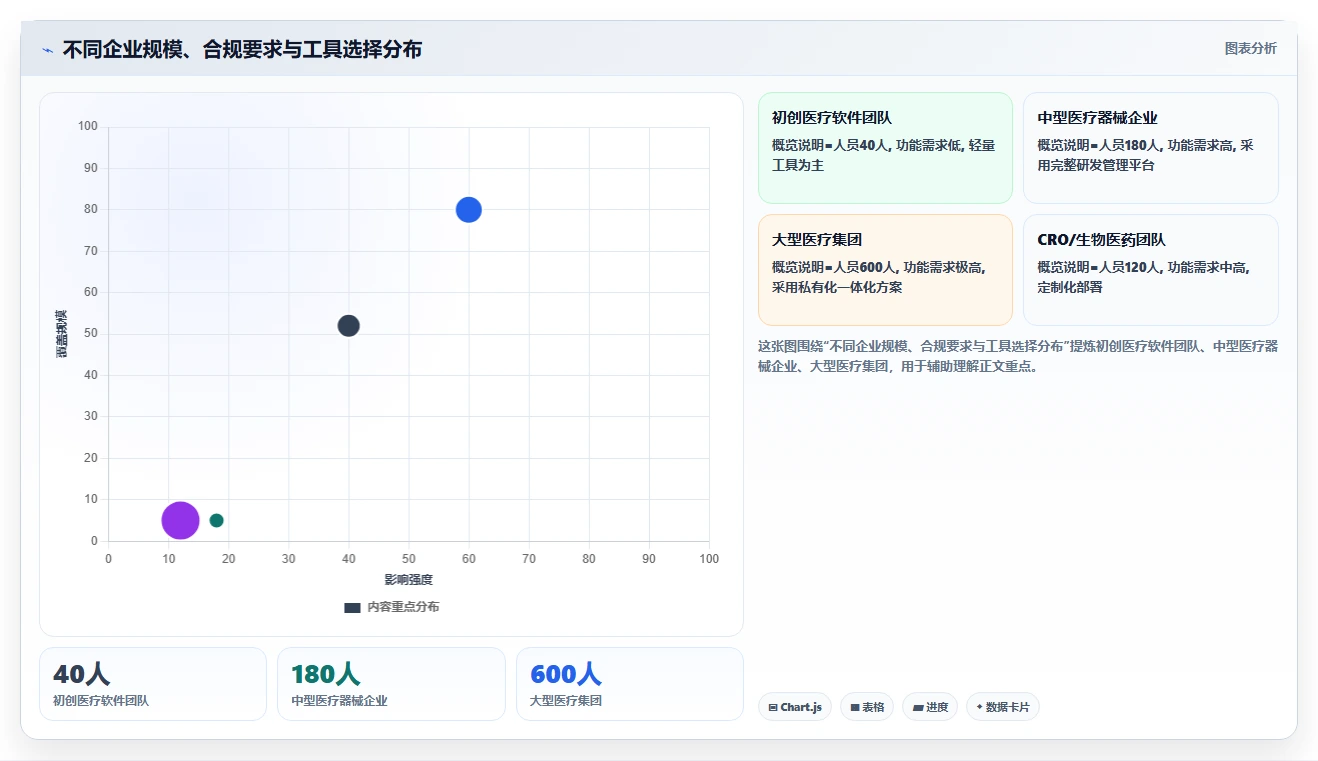The image size is (1318, 761).
Task: Click text 采用私有化一体化方案
Action: [837, 287]
